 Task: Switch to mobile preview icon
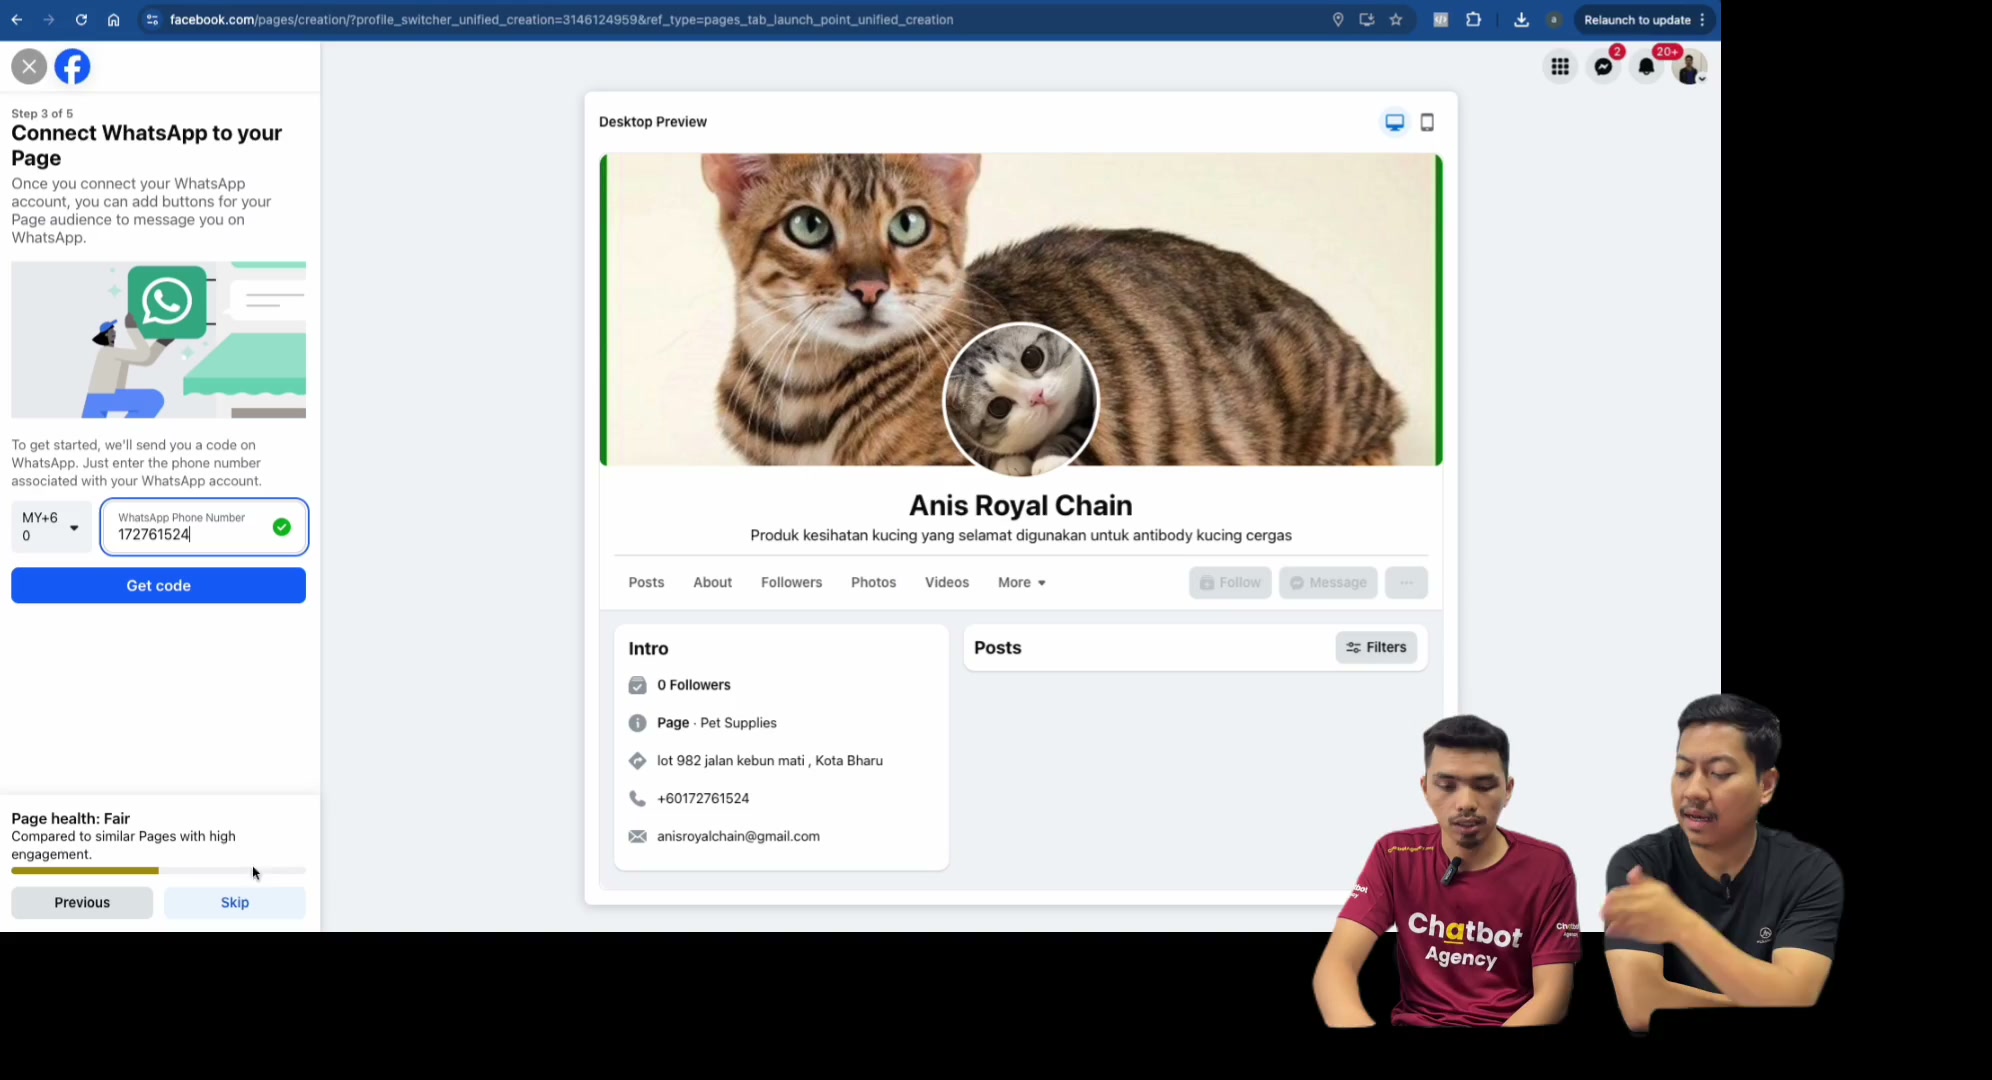(x=1427, y=122)
